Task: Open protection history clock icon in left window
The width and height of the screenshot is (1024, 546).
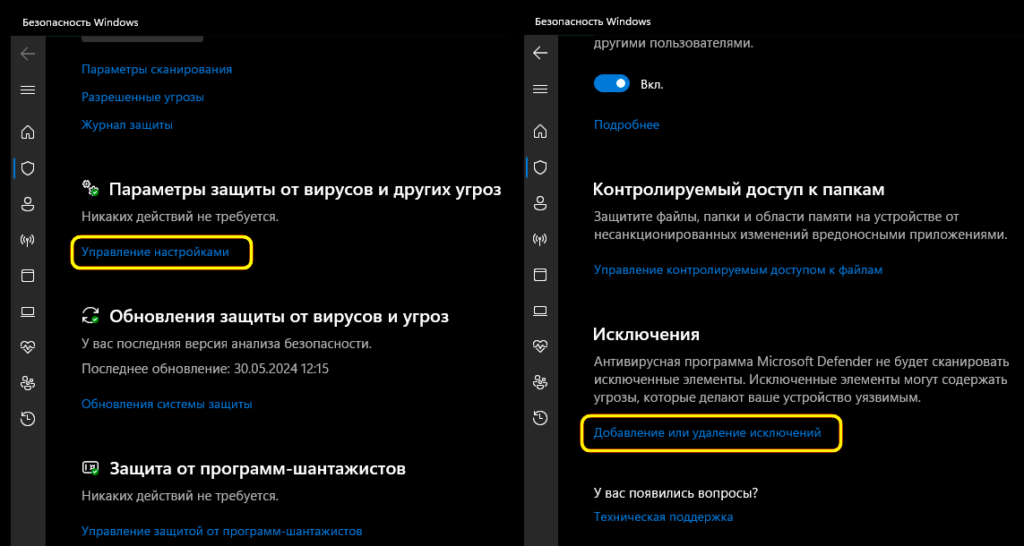Action: tap(27, 419)
